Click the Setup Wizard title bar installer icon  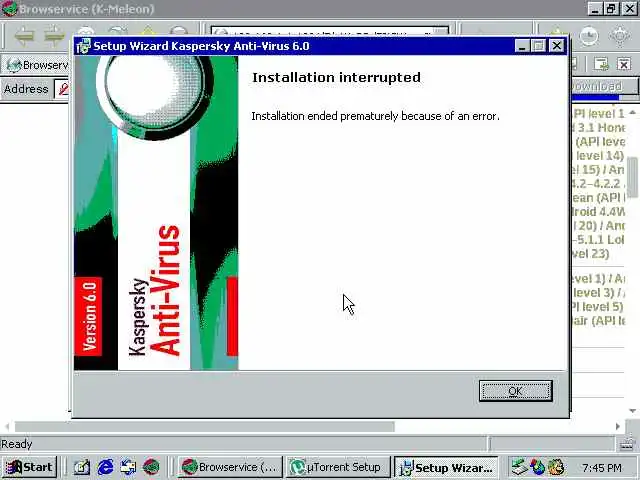84,46
